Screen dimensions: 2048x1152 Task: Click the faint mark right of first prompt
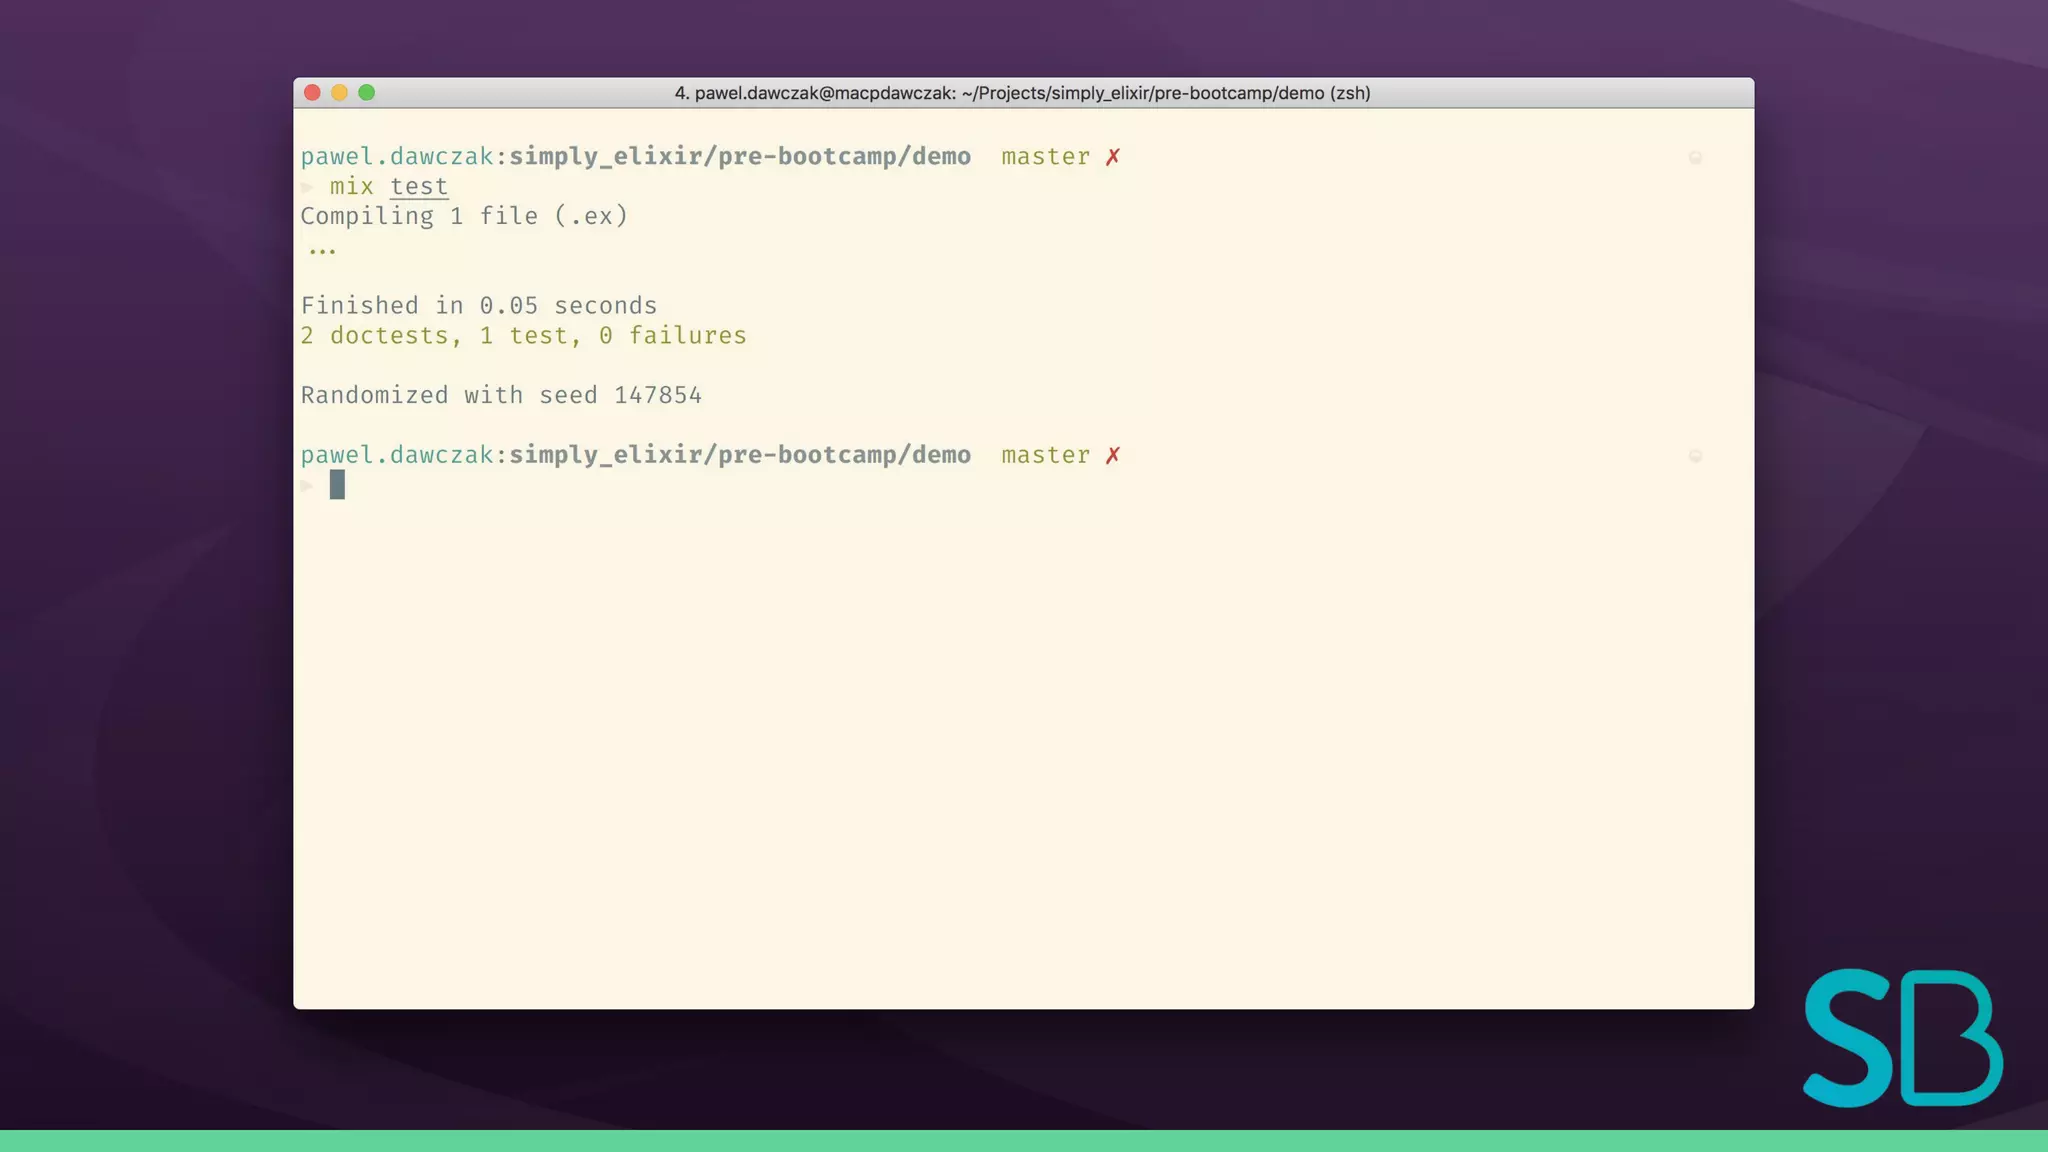(x=1695, y=157)
